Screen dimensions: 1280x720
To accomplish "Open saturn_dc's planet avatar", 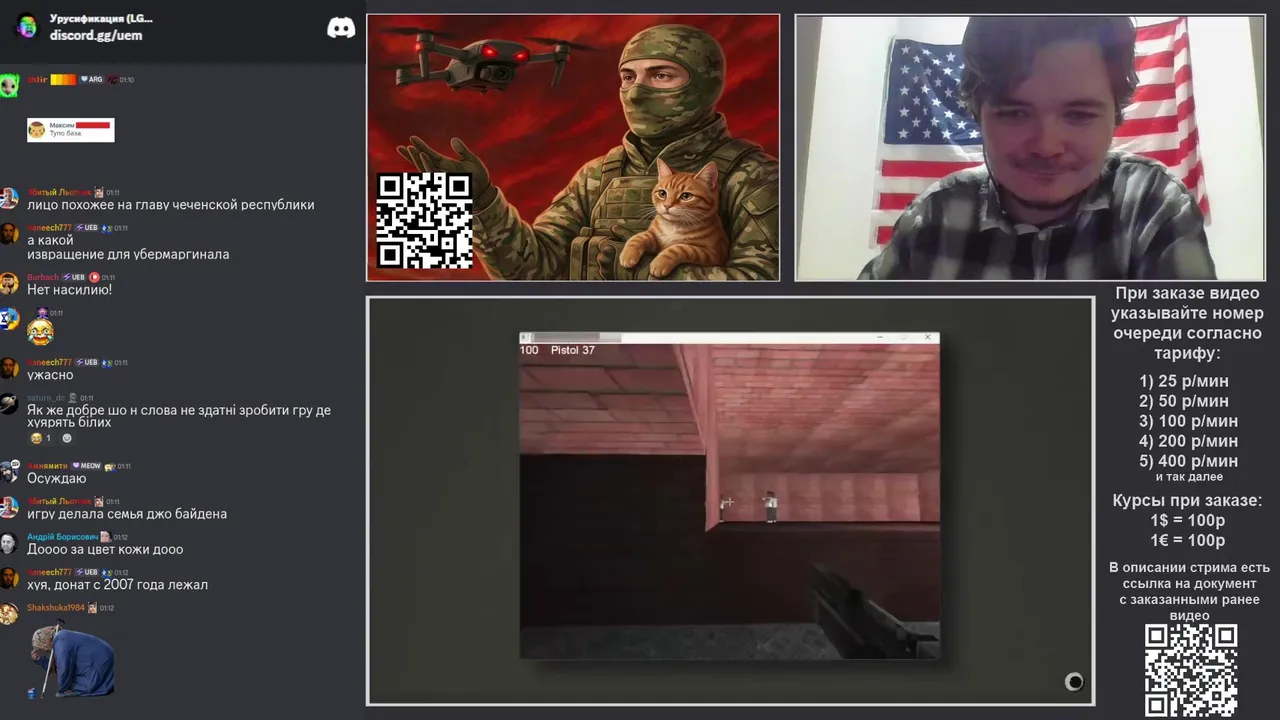I will pos(8,404).
